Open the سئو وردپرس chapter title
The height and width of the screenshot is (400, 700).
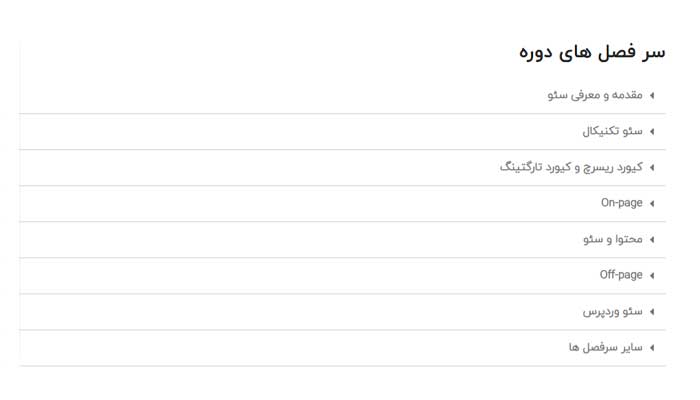(612, 311)
